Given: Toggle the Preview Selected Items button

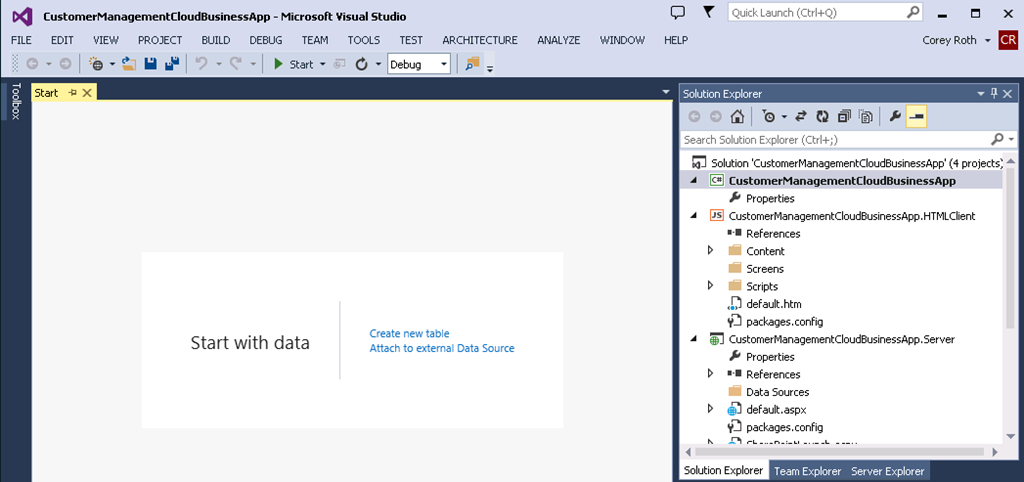Looking at the screenshot, I should point(916,117).
